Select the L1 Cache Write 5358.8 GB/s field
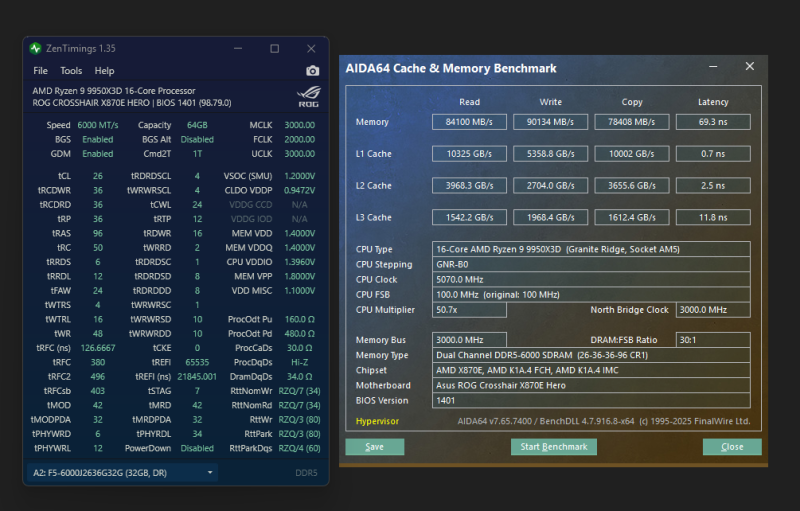 coord(550,154)
